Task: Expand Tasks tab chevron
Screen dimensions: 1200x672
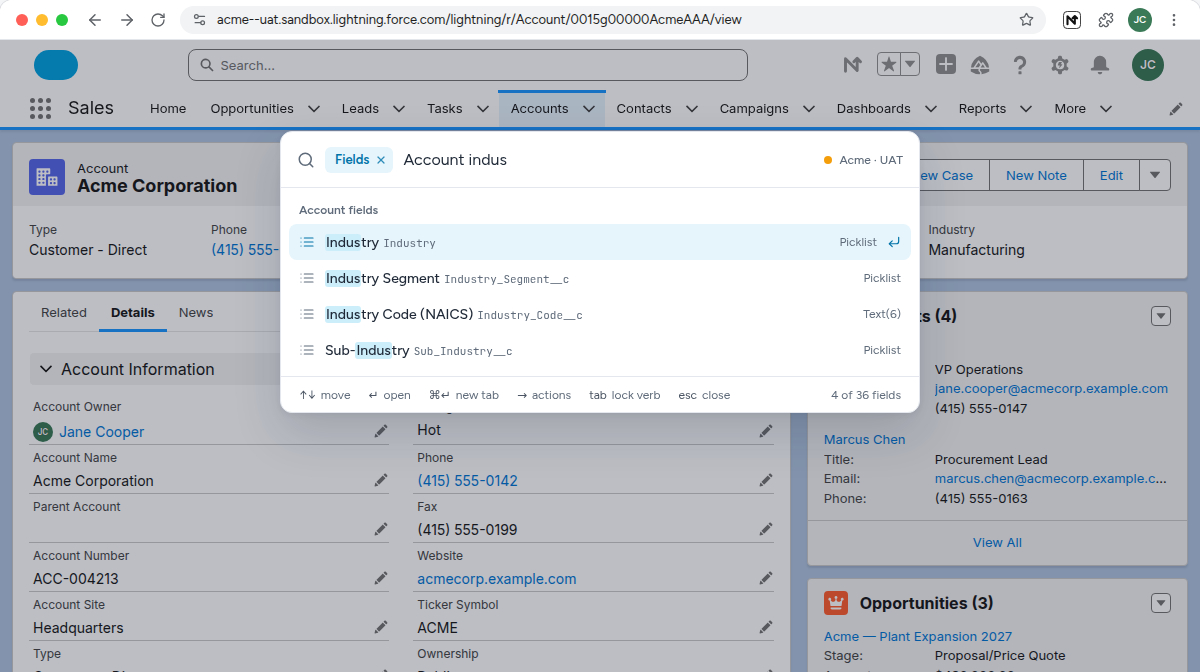Action: tap(482, 108)
